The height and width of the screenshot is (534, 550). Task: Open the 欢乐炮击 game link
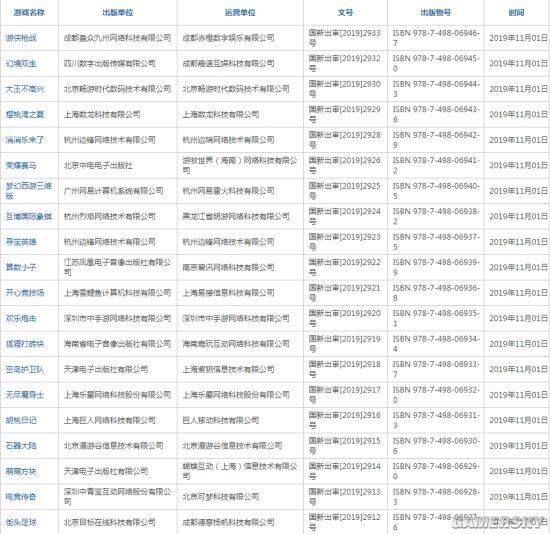coord(21,319)
